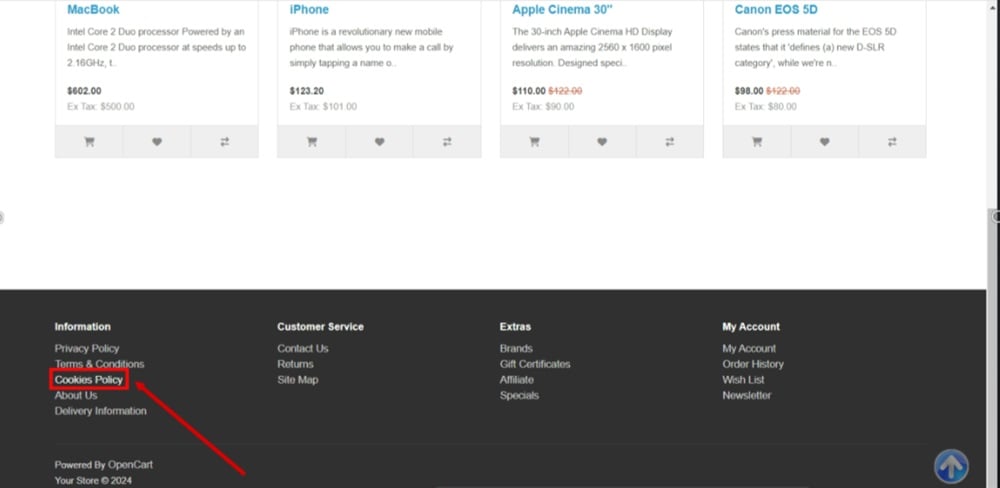
Task: Select iPhone Ex Tax: $101.00 text
Action: point(323,107)
